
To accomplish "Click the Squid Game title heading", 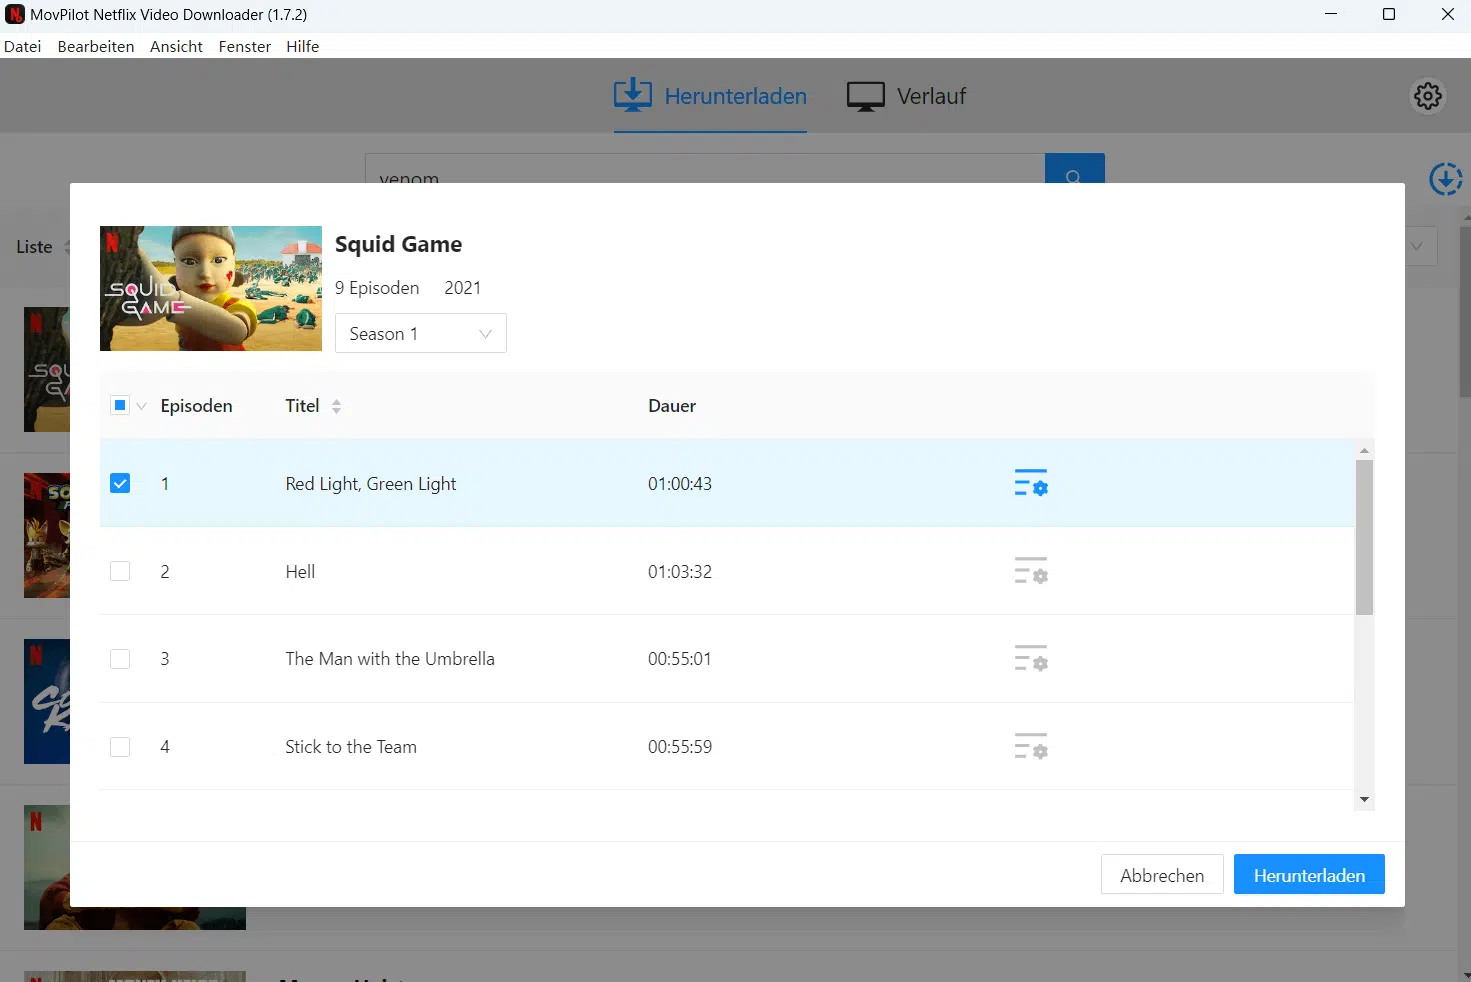I will (x=398, y=244).
